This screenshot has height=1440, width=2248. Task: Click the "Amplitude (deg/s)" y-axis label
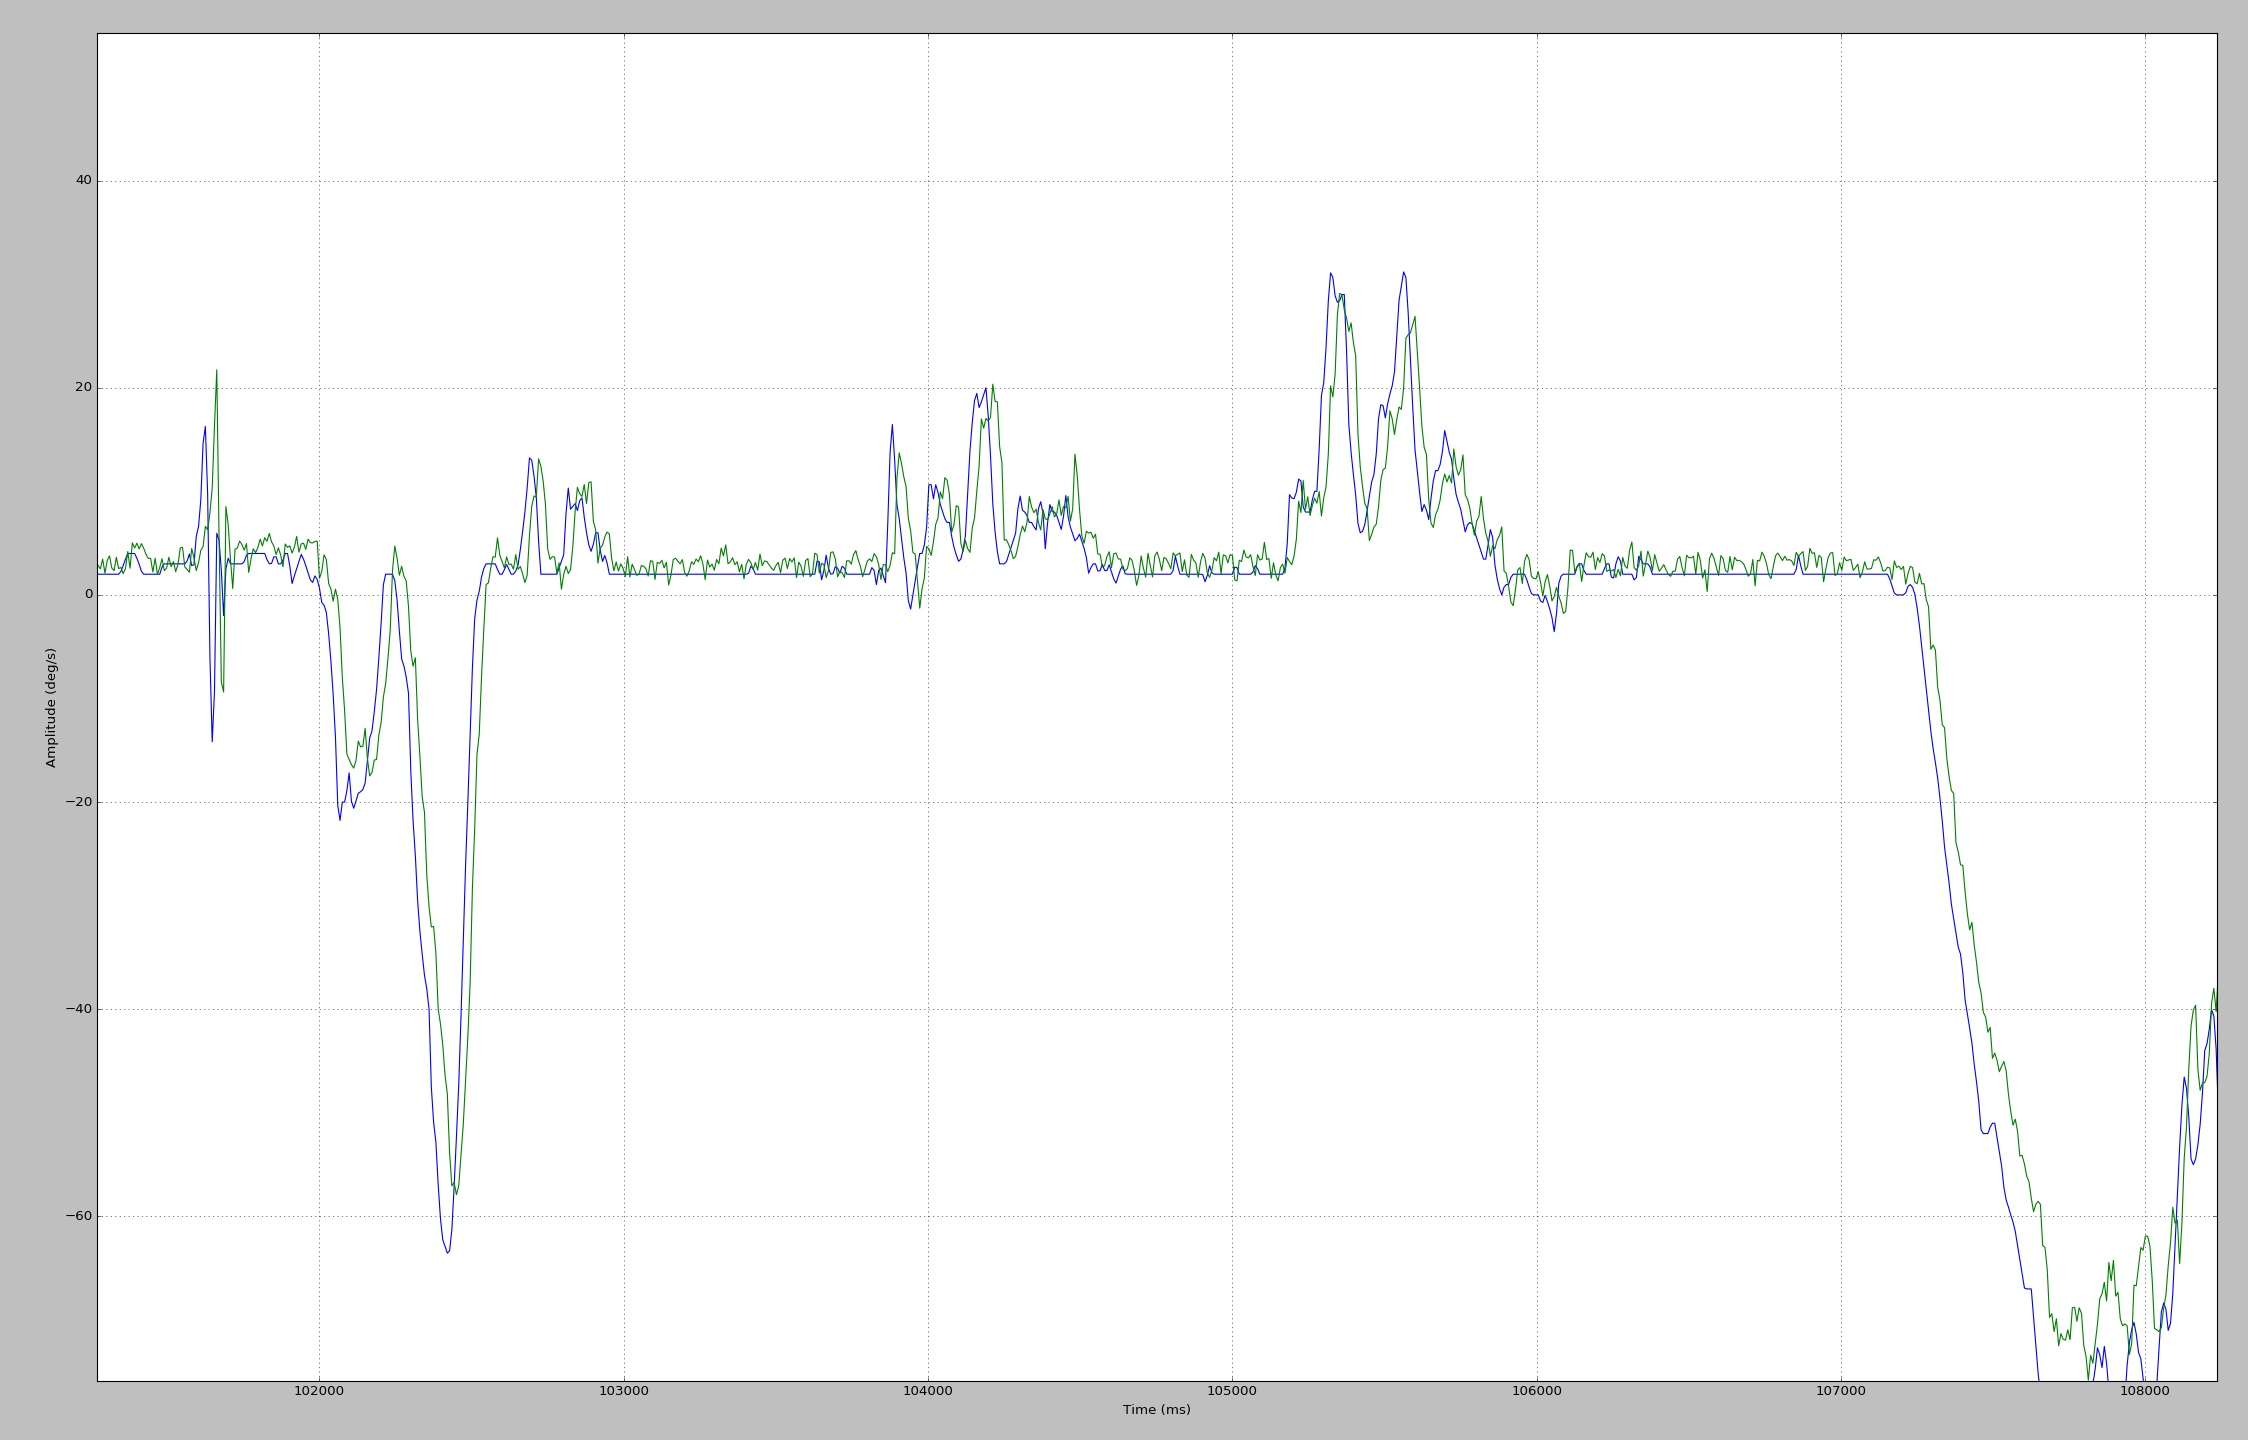51,707
